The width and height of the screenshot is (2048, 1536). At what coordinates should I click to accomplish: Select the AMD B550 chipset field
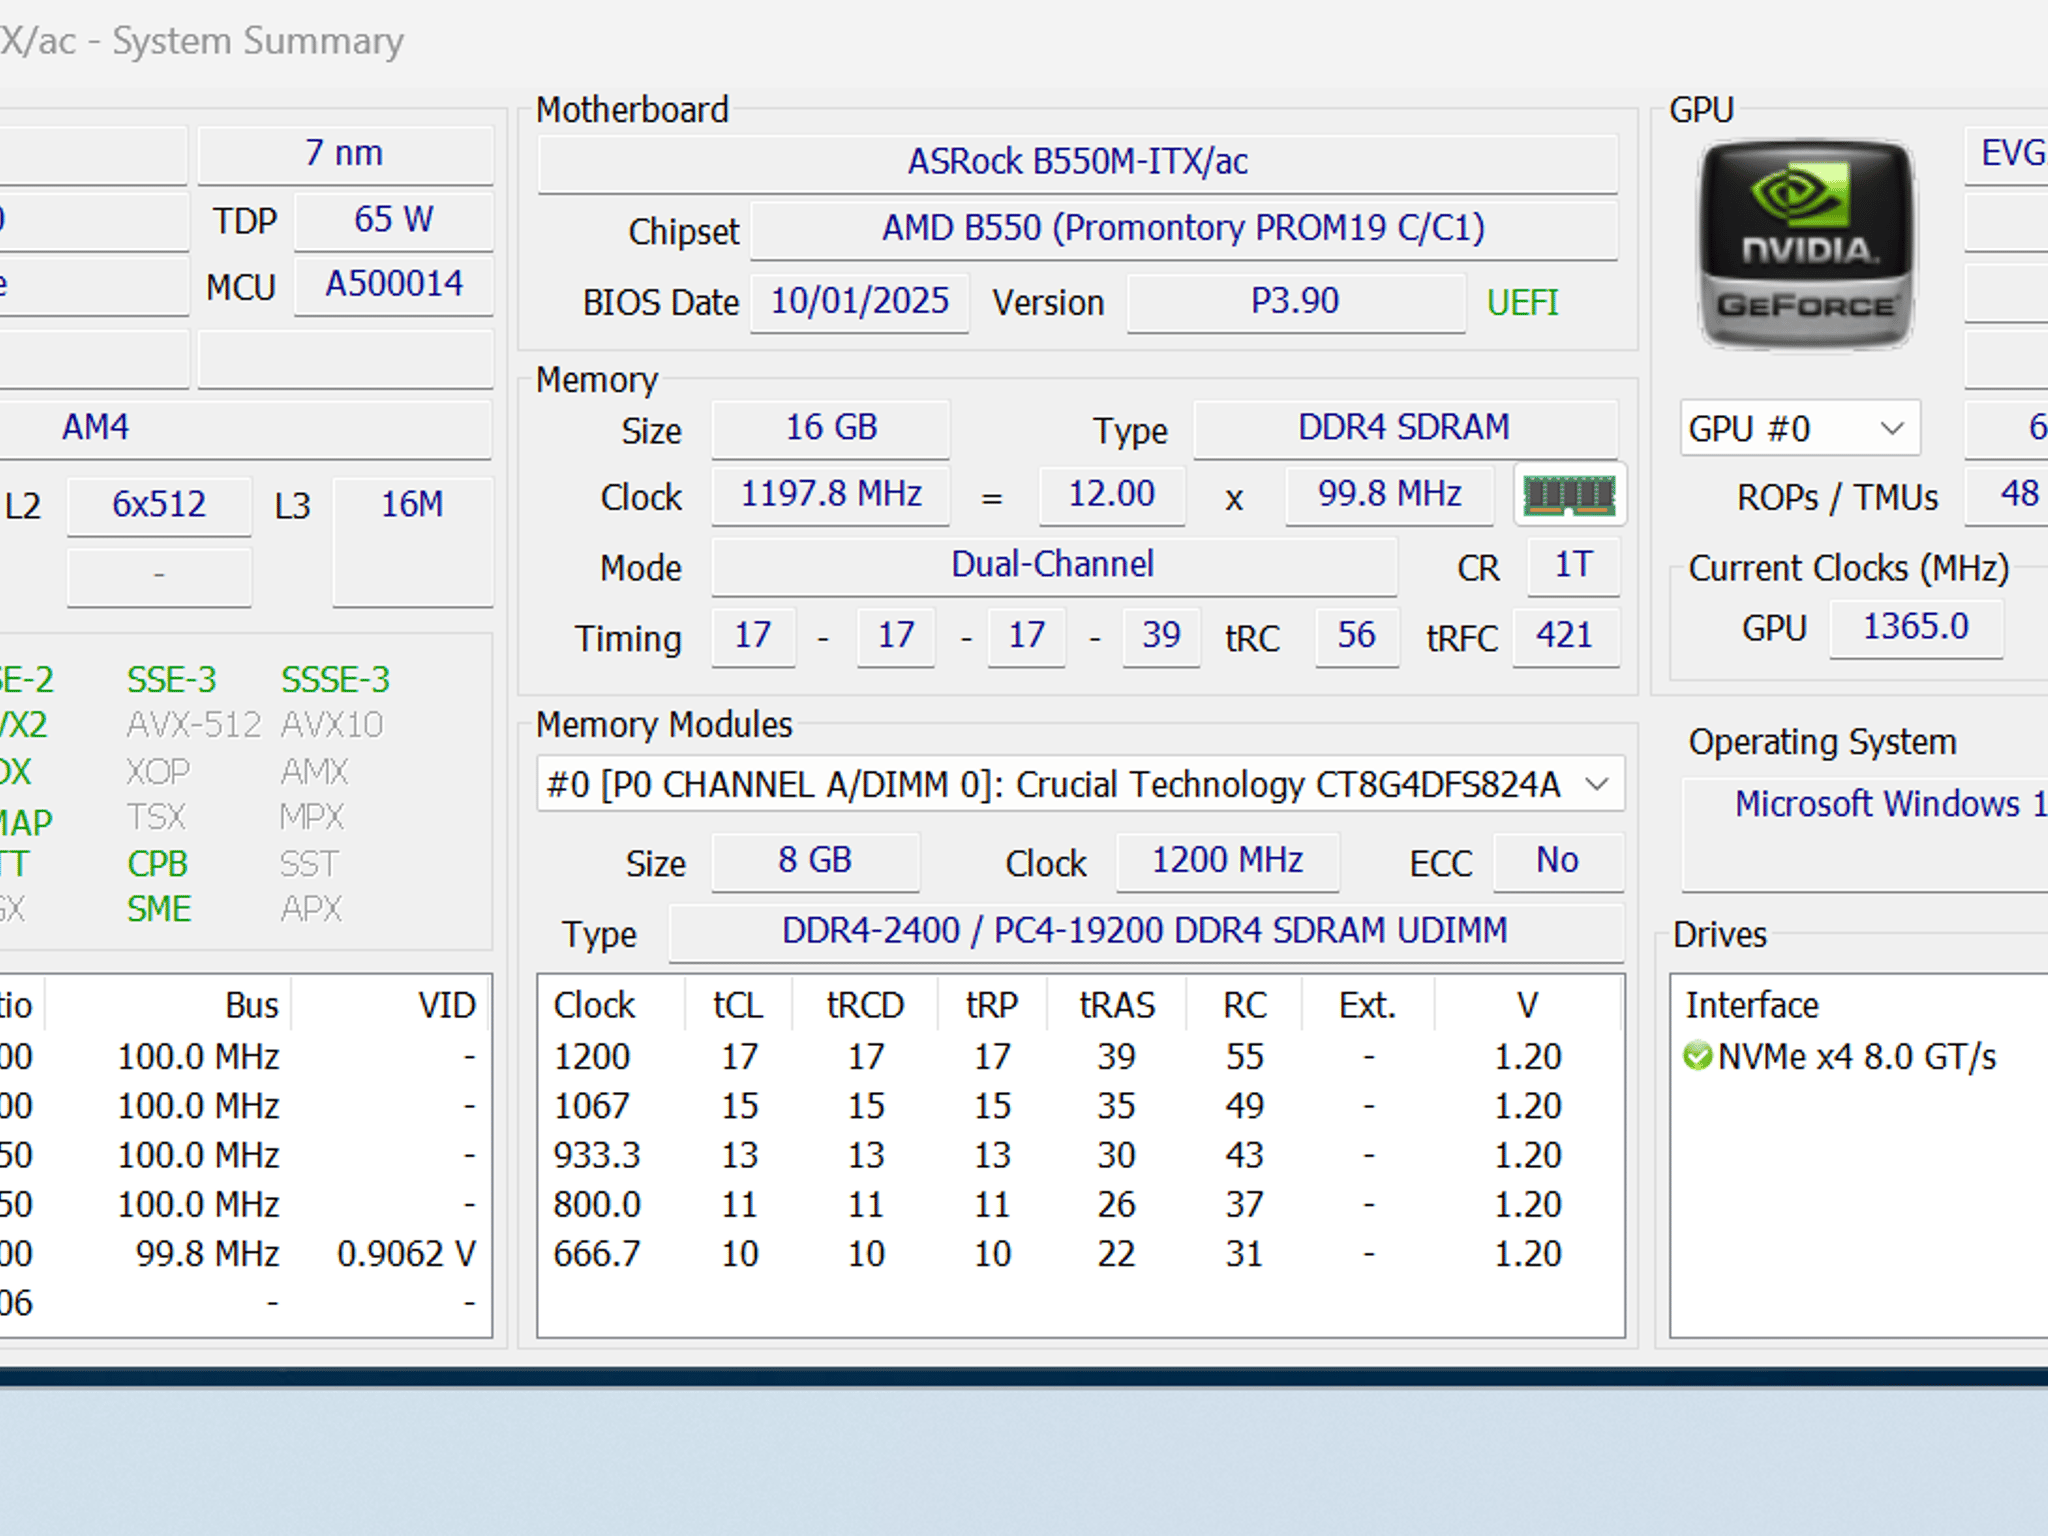pyautogui.click(x=1183, y=229)
